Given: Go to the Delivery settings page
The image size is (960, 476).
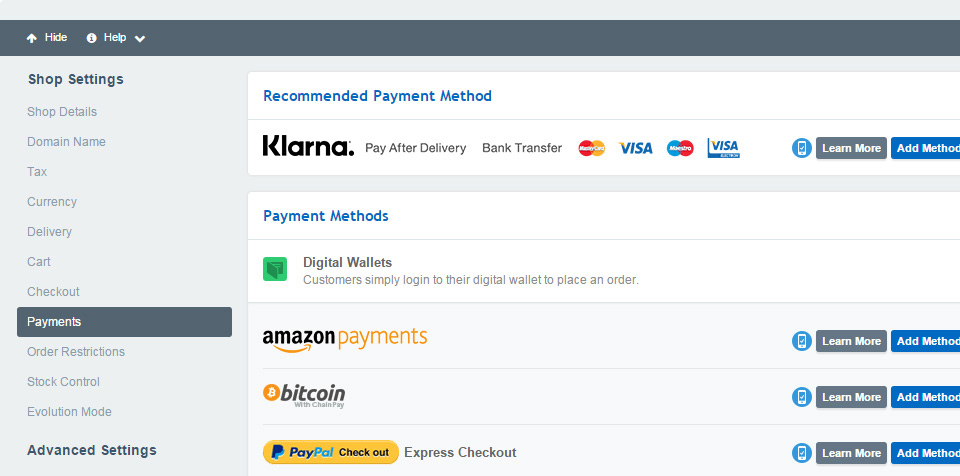Looking at the screenshot, I should 50,232.
